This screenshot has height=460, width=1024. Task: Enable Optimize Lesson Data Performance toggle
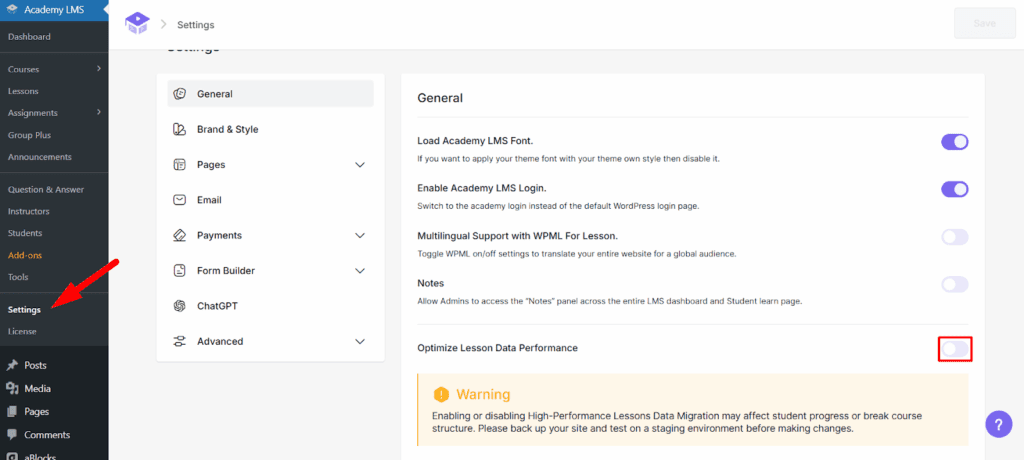tap(955, 349)
